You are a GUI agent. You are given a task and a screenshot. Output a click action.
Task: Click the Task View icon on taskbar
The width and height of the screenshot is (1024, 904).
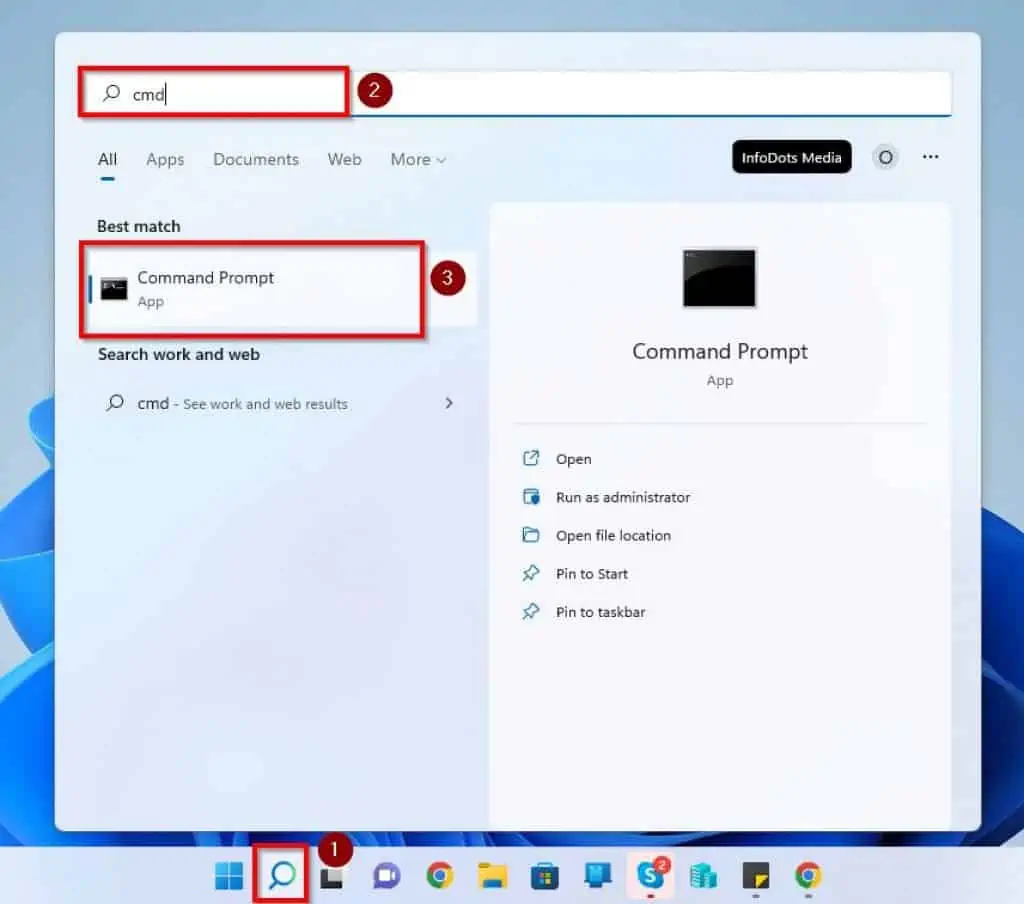(332, 877)
